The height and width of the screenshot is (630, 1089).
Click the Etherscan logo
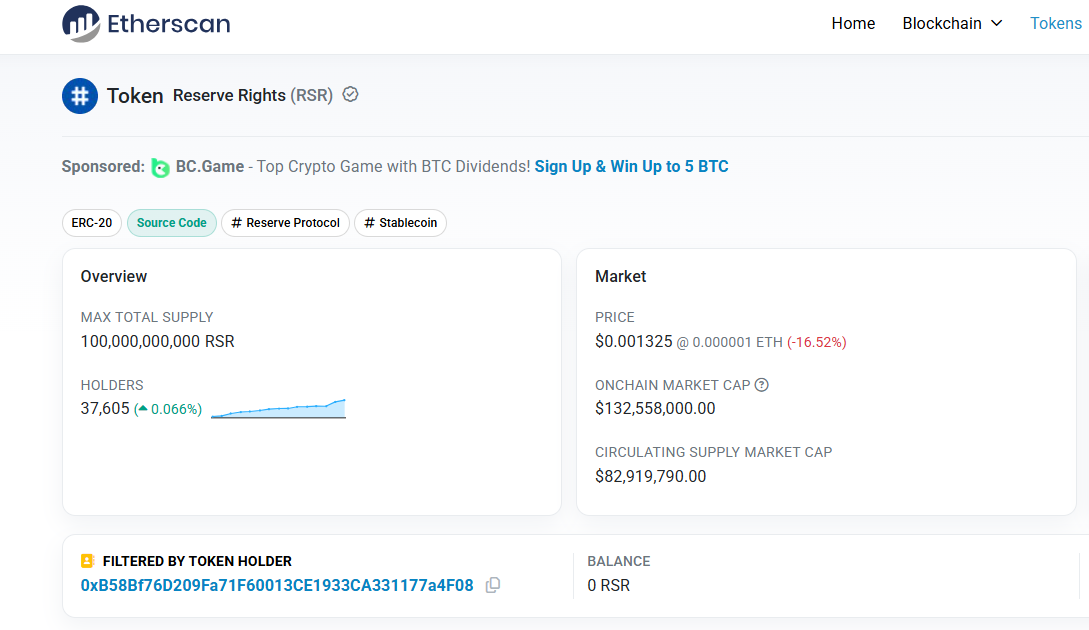(x=146, y=24)
